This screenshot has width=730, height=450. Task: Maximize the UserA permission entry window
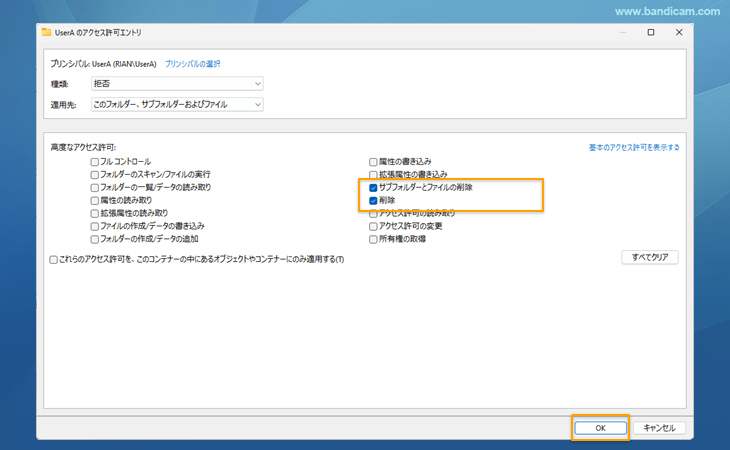point(650,32)
